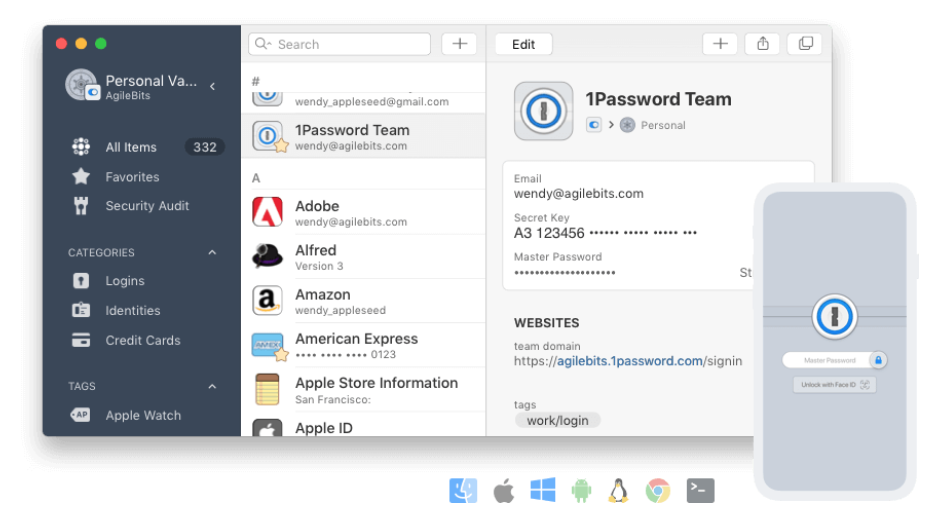Click the Apple logo platform icon

click(504, 491)
